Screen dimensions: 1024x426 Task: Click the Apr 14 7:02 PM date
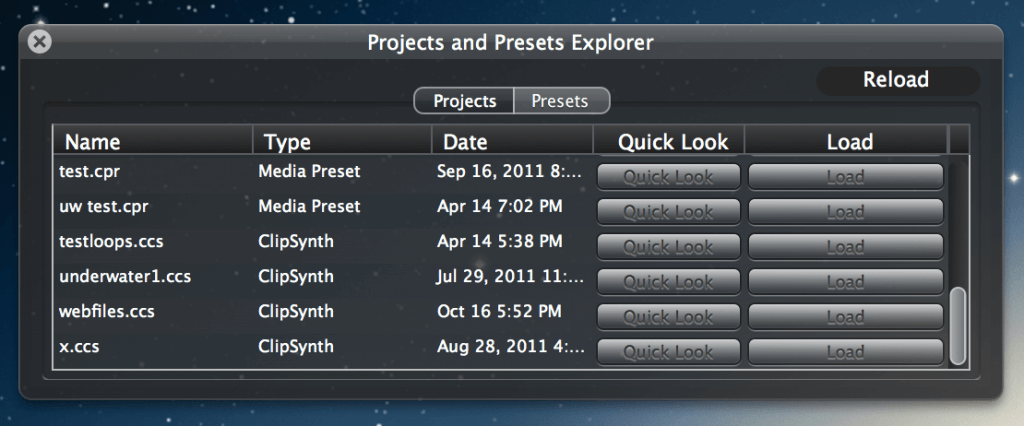pos(500,206)
